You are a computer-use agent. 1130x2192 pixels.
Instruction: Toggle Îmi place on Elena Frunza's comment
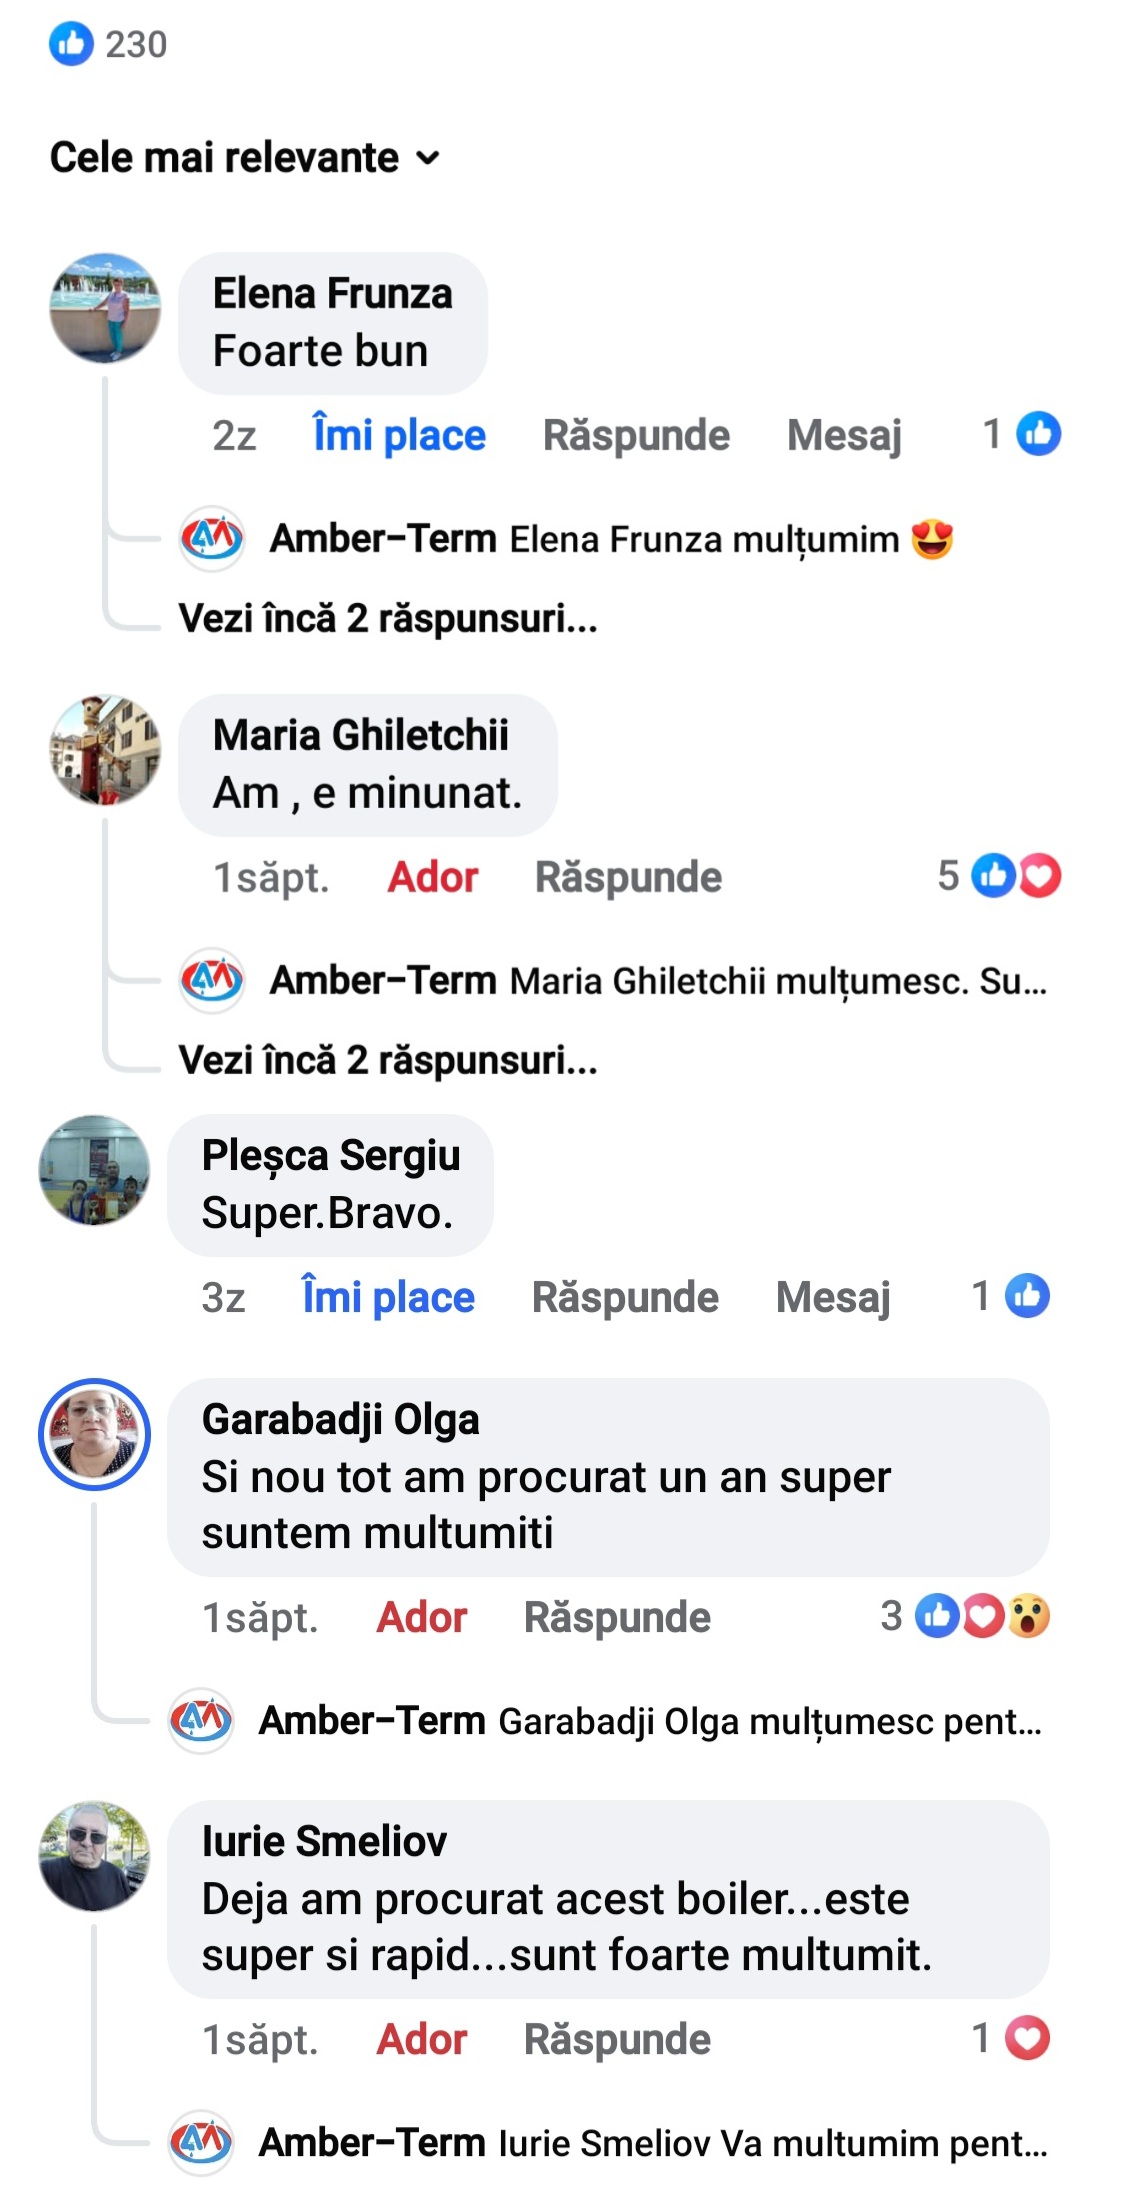[x=399, y=436]
